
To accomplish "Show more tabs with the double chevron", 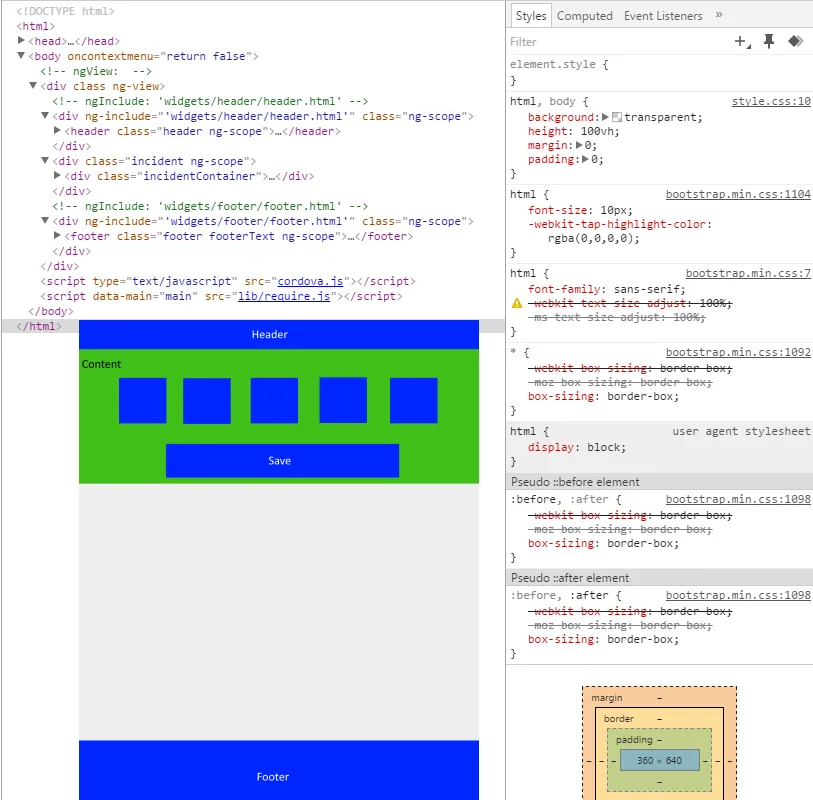I will (x=719, y=15).
